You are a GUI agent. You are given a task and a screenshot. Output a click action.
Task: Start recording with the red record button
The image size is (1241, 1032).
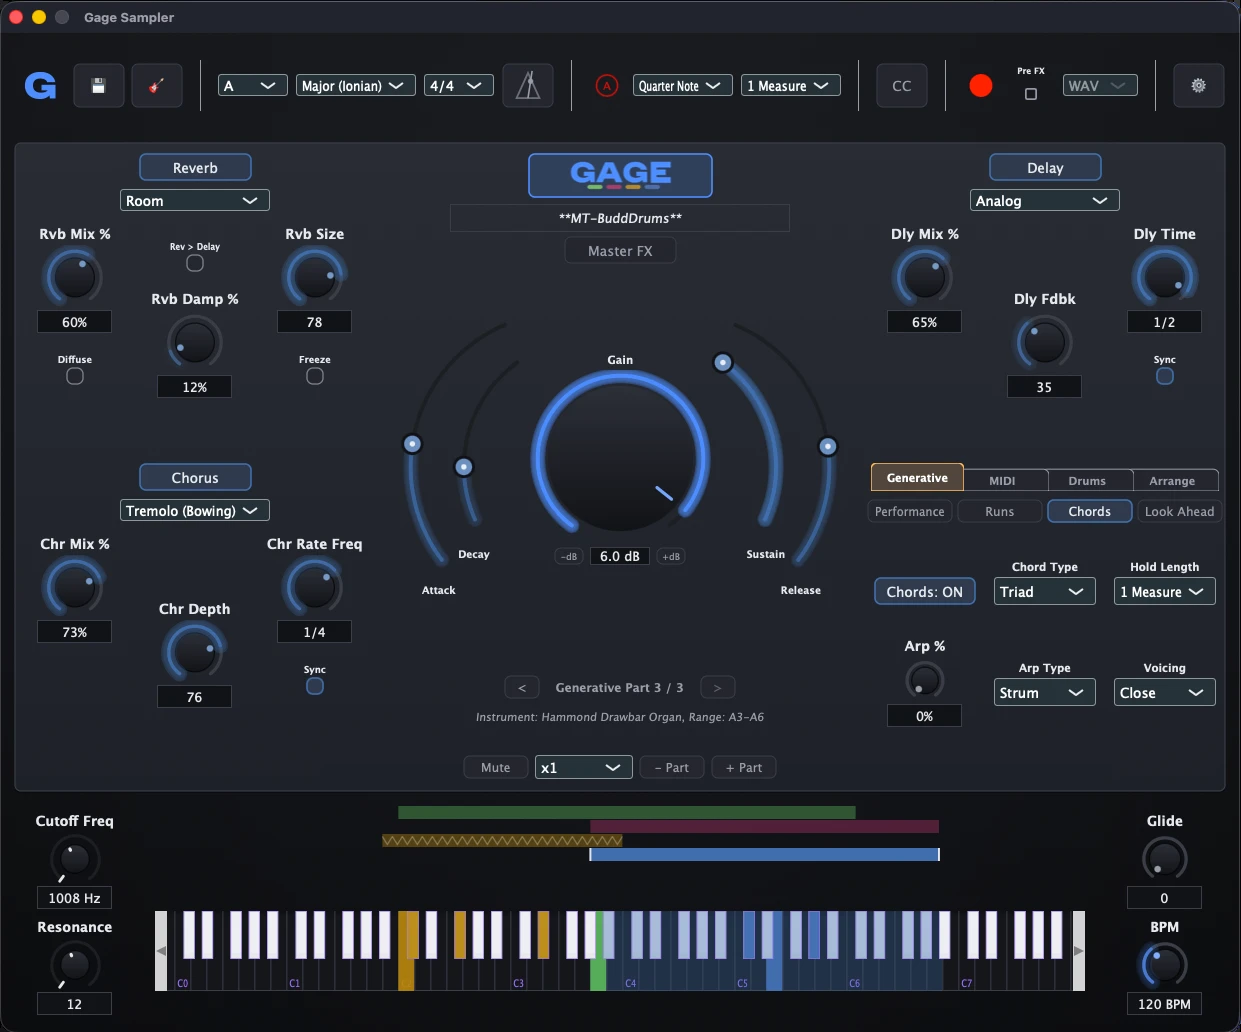(981, 86)
